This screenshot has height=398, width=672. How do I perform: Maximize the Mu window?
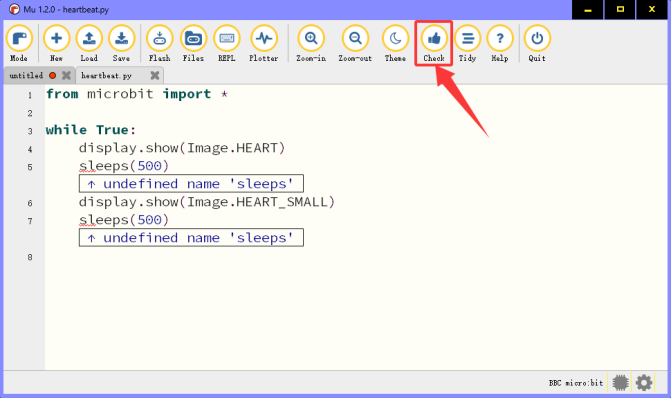(x=620, y=9)
